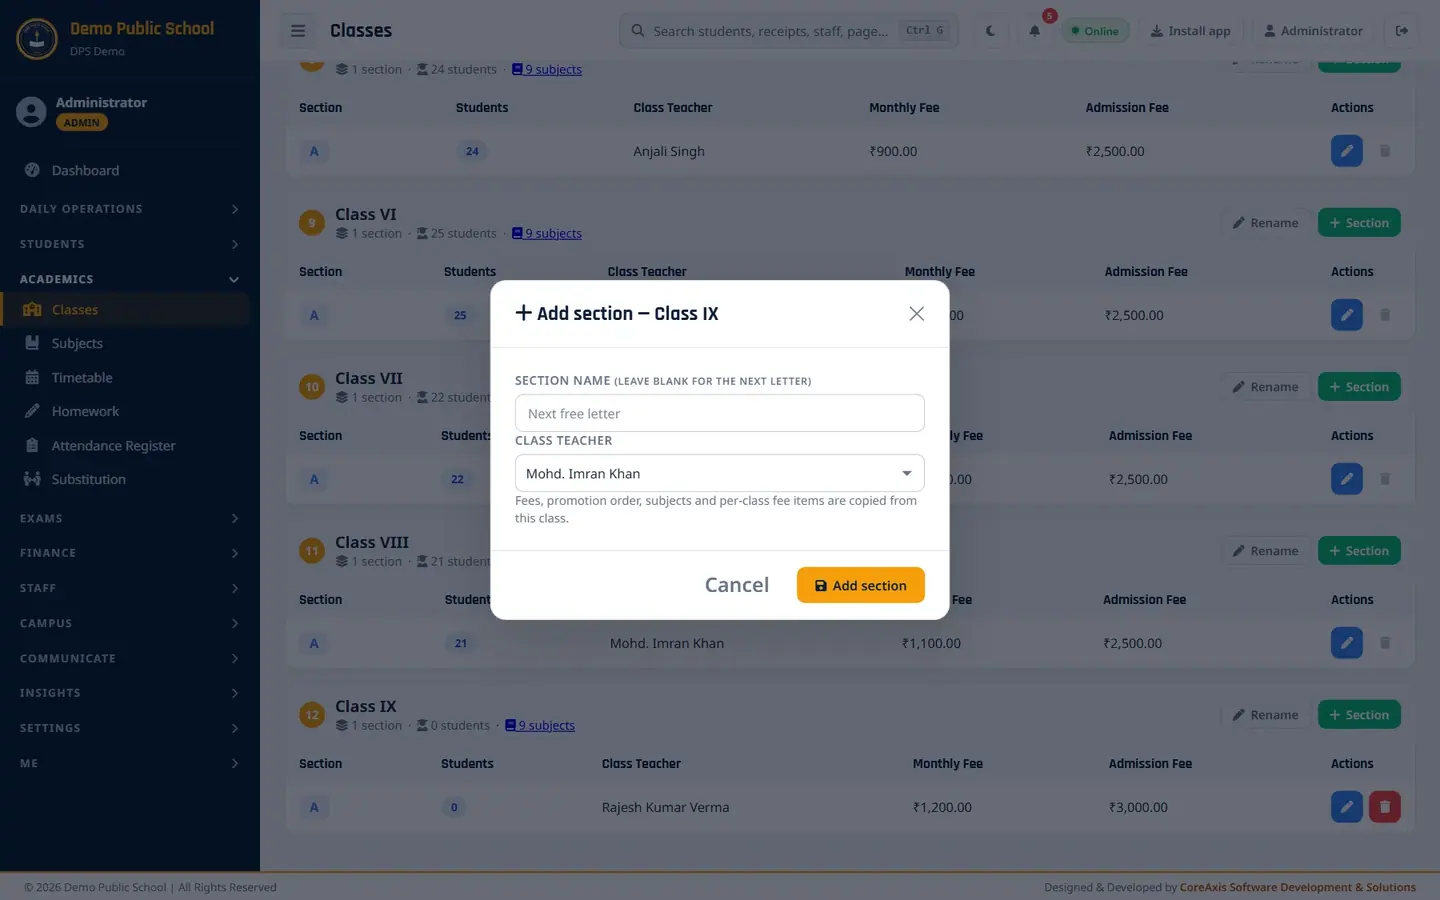Open notifications bell icon
The height and width of the screenshot is (900, 1440).
(x=1035, y=31)
